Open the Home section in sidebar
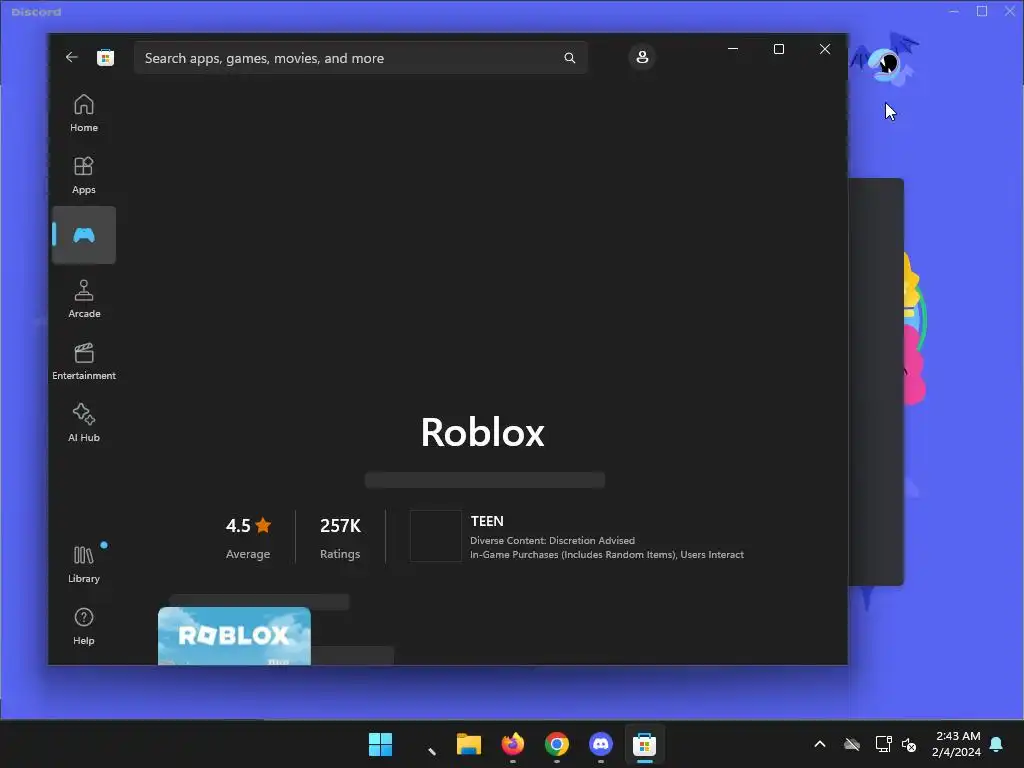The height and width of the screenshot is (768, 1024). coord(84,113)
